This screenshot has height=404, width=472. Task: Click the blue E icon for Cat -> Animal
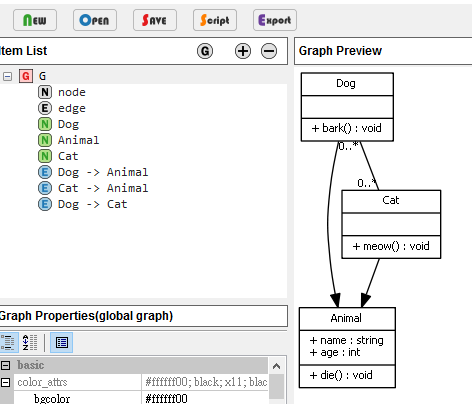pos(45,188)
